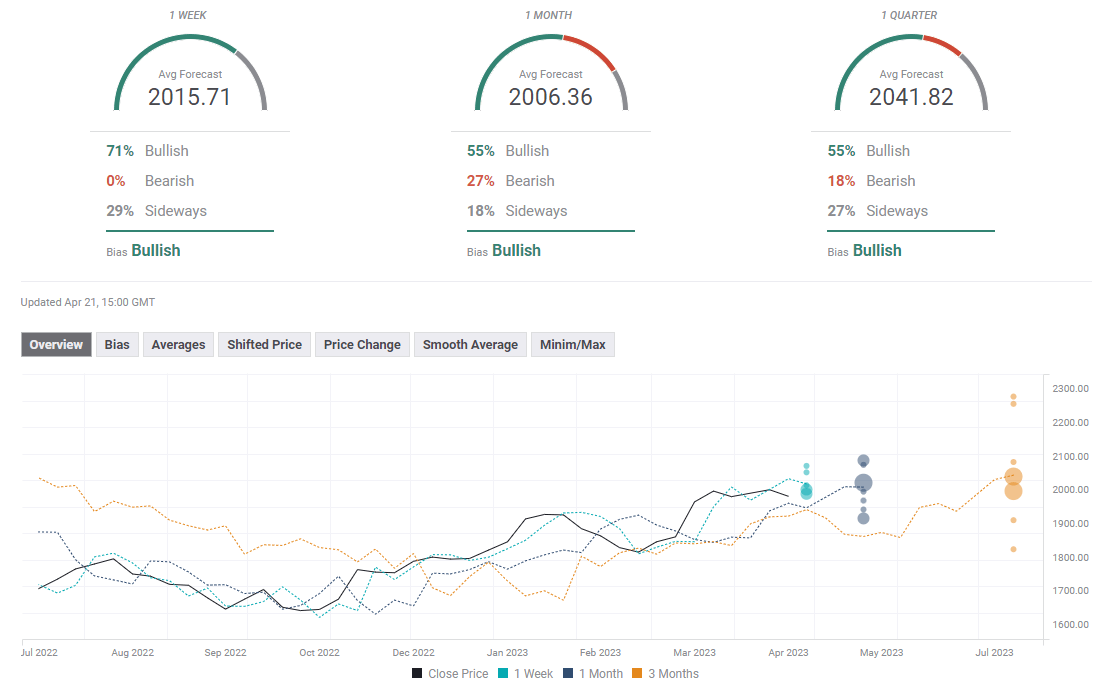Show the Shifted Price view
The height and width of the screenshot is (696, 1104).
(x=264, y=345)
